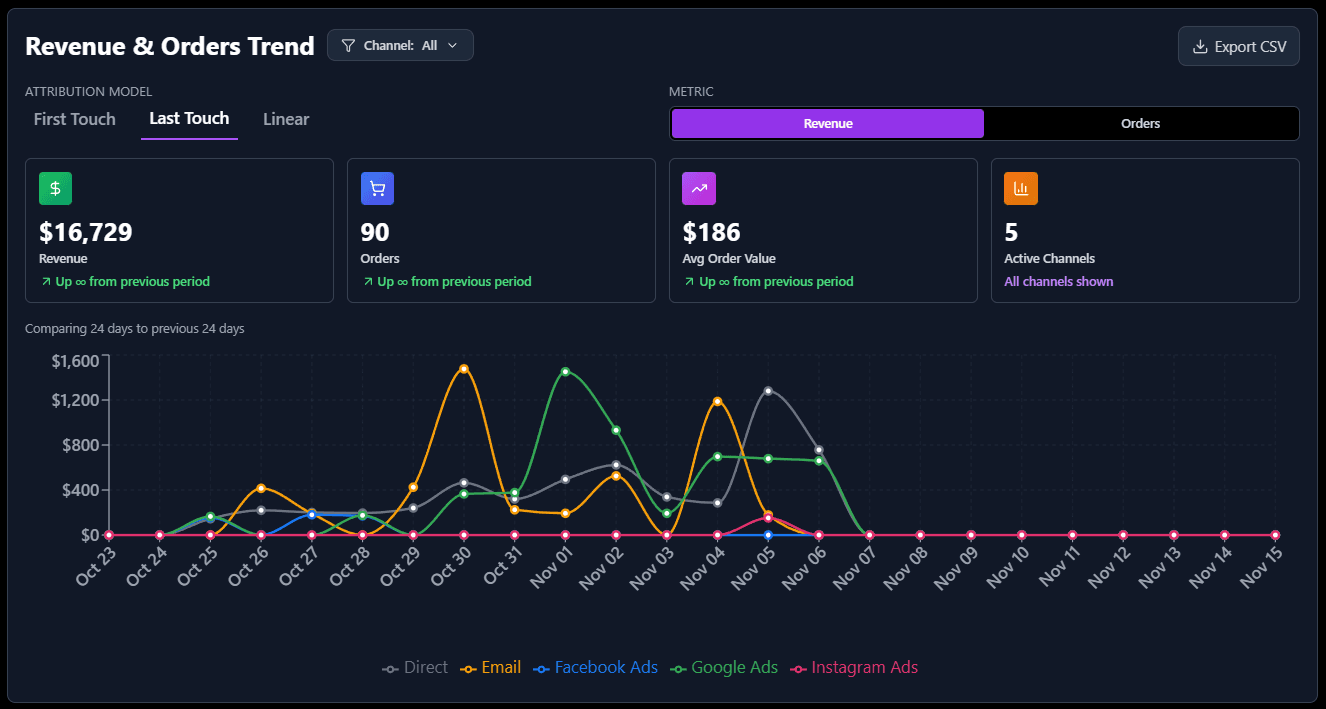Click the dollar sign icon on Revenue card
The height and width of the screenshot is (709, 1326).
[55, 188]
